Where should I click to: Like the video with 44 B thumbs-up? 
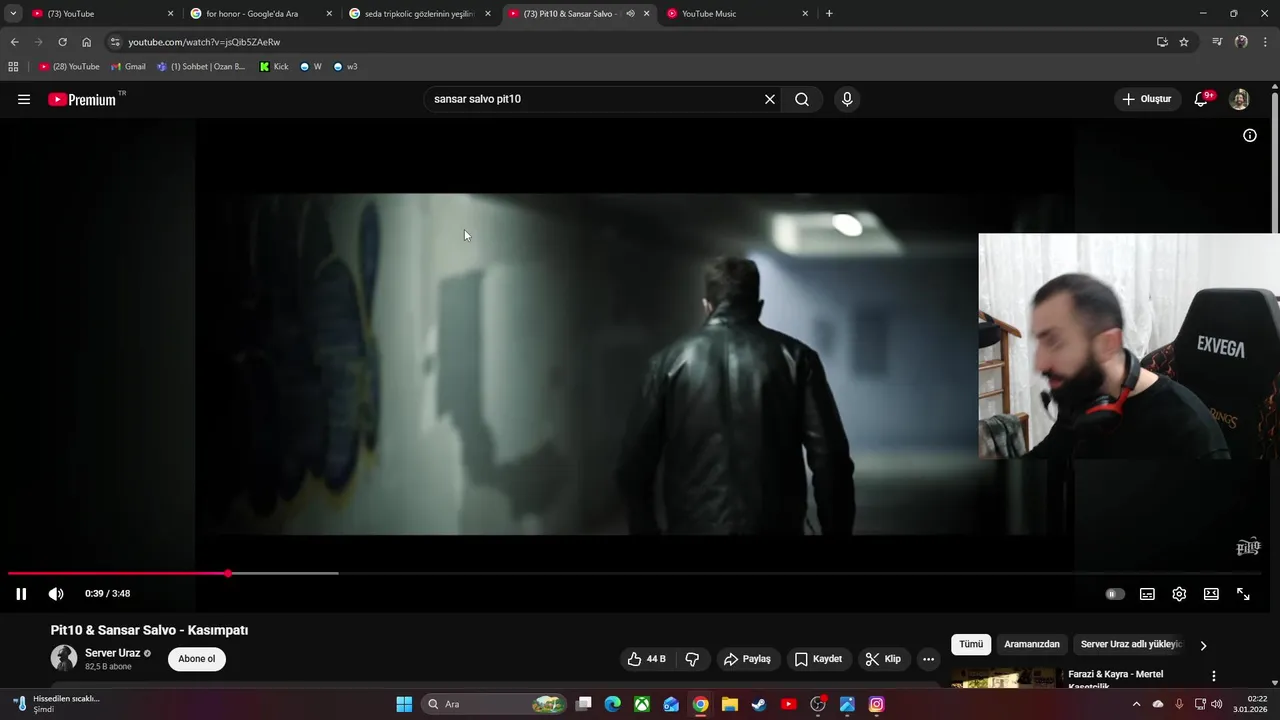coord(646,659)
